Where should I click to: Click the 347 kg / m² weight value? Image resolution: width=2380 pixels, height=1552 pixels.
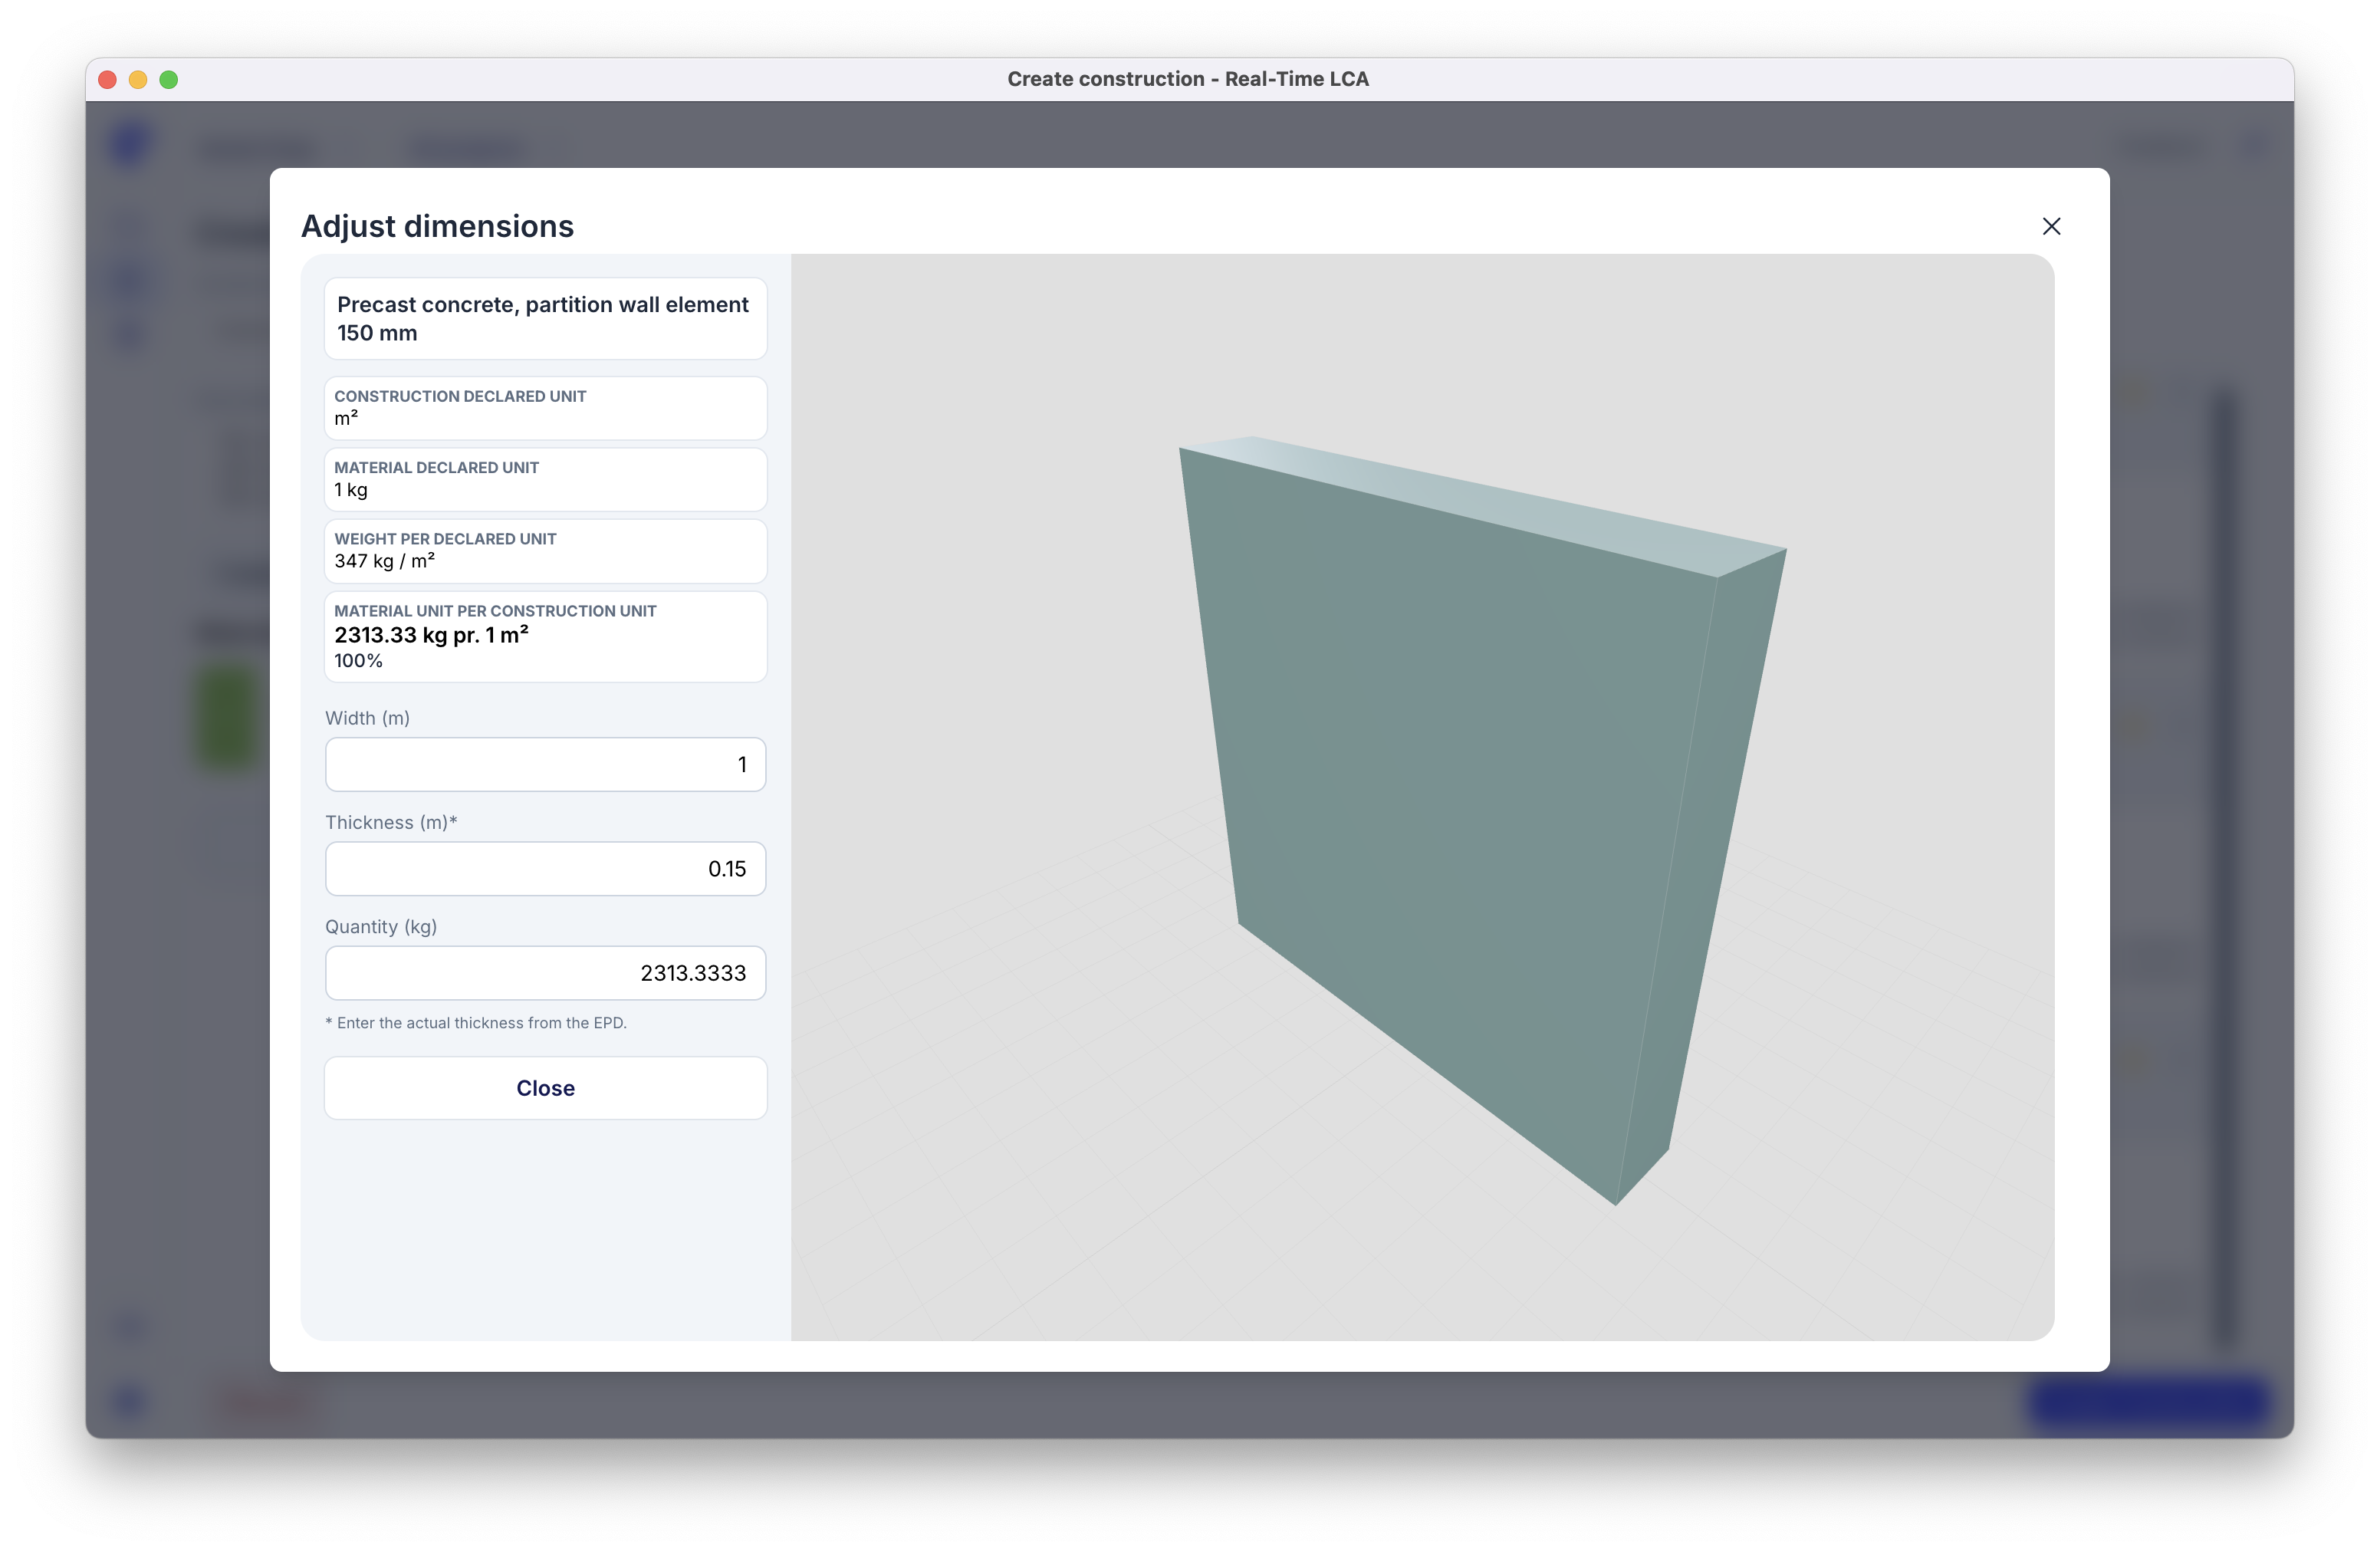coord(385,561)
